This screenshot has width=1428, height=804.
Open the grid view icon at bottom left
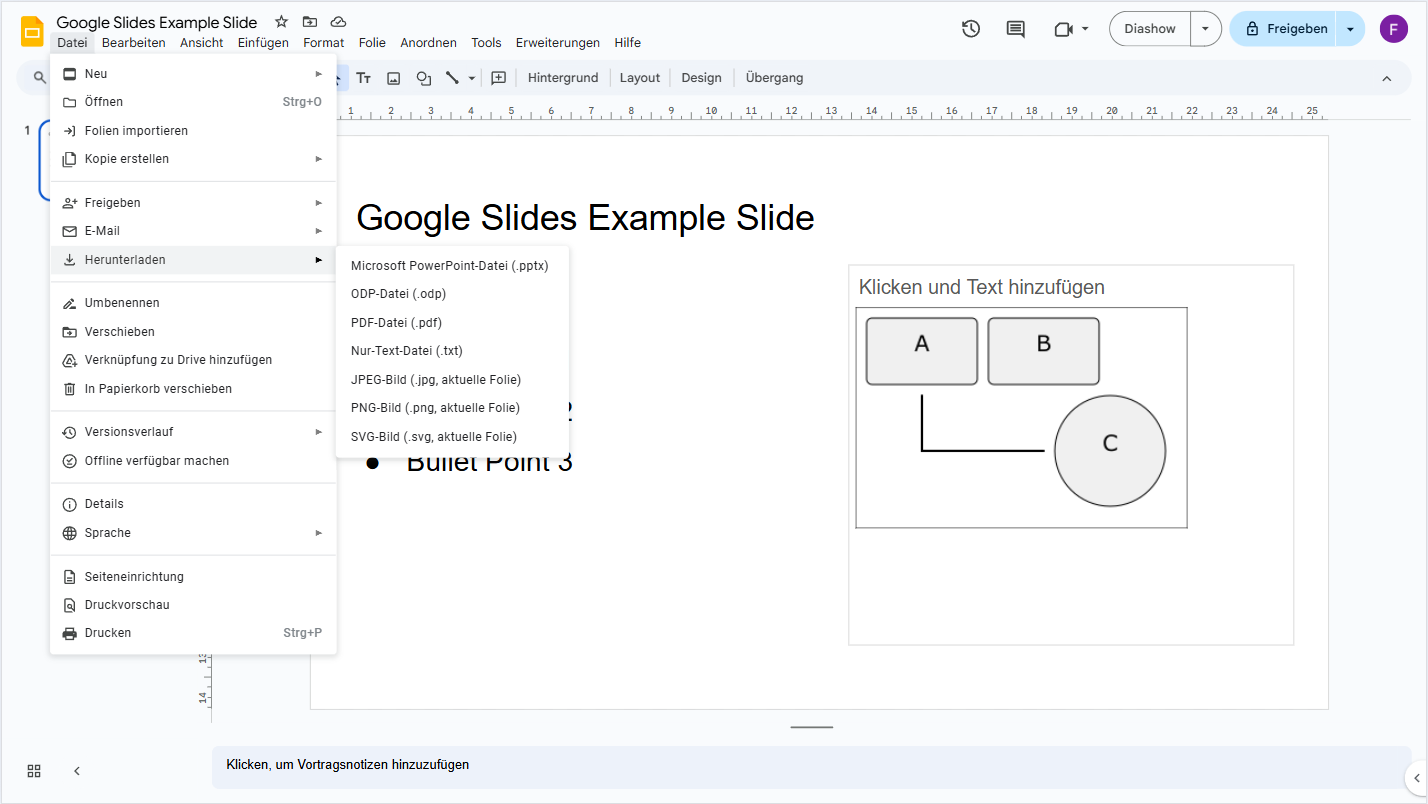34,771
